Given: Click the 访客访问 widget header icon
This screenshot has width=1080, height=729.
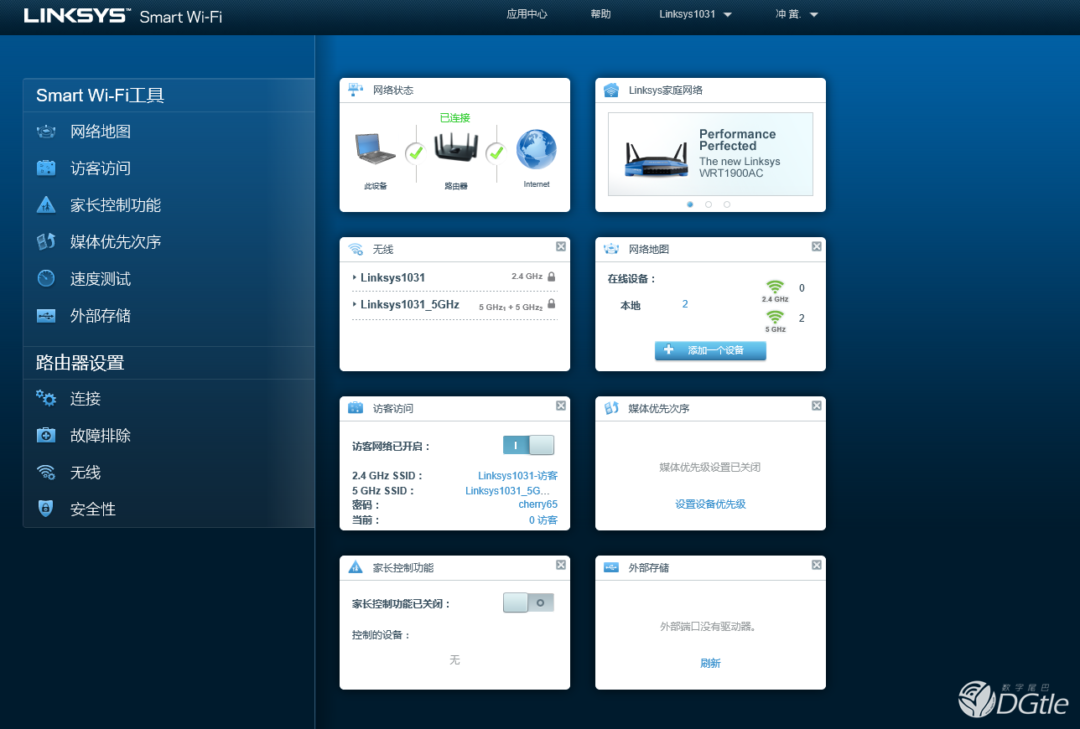Looking at the screenshot, I should pyautogui.click(x=355, y=408).
